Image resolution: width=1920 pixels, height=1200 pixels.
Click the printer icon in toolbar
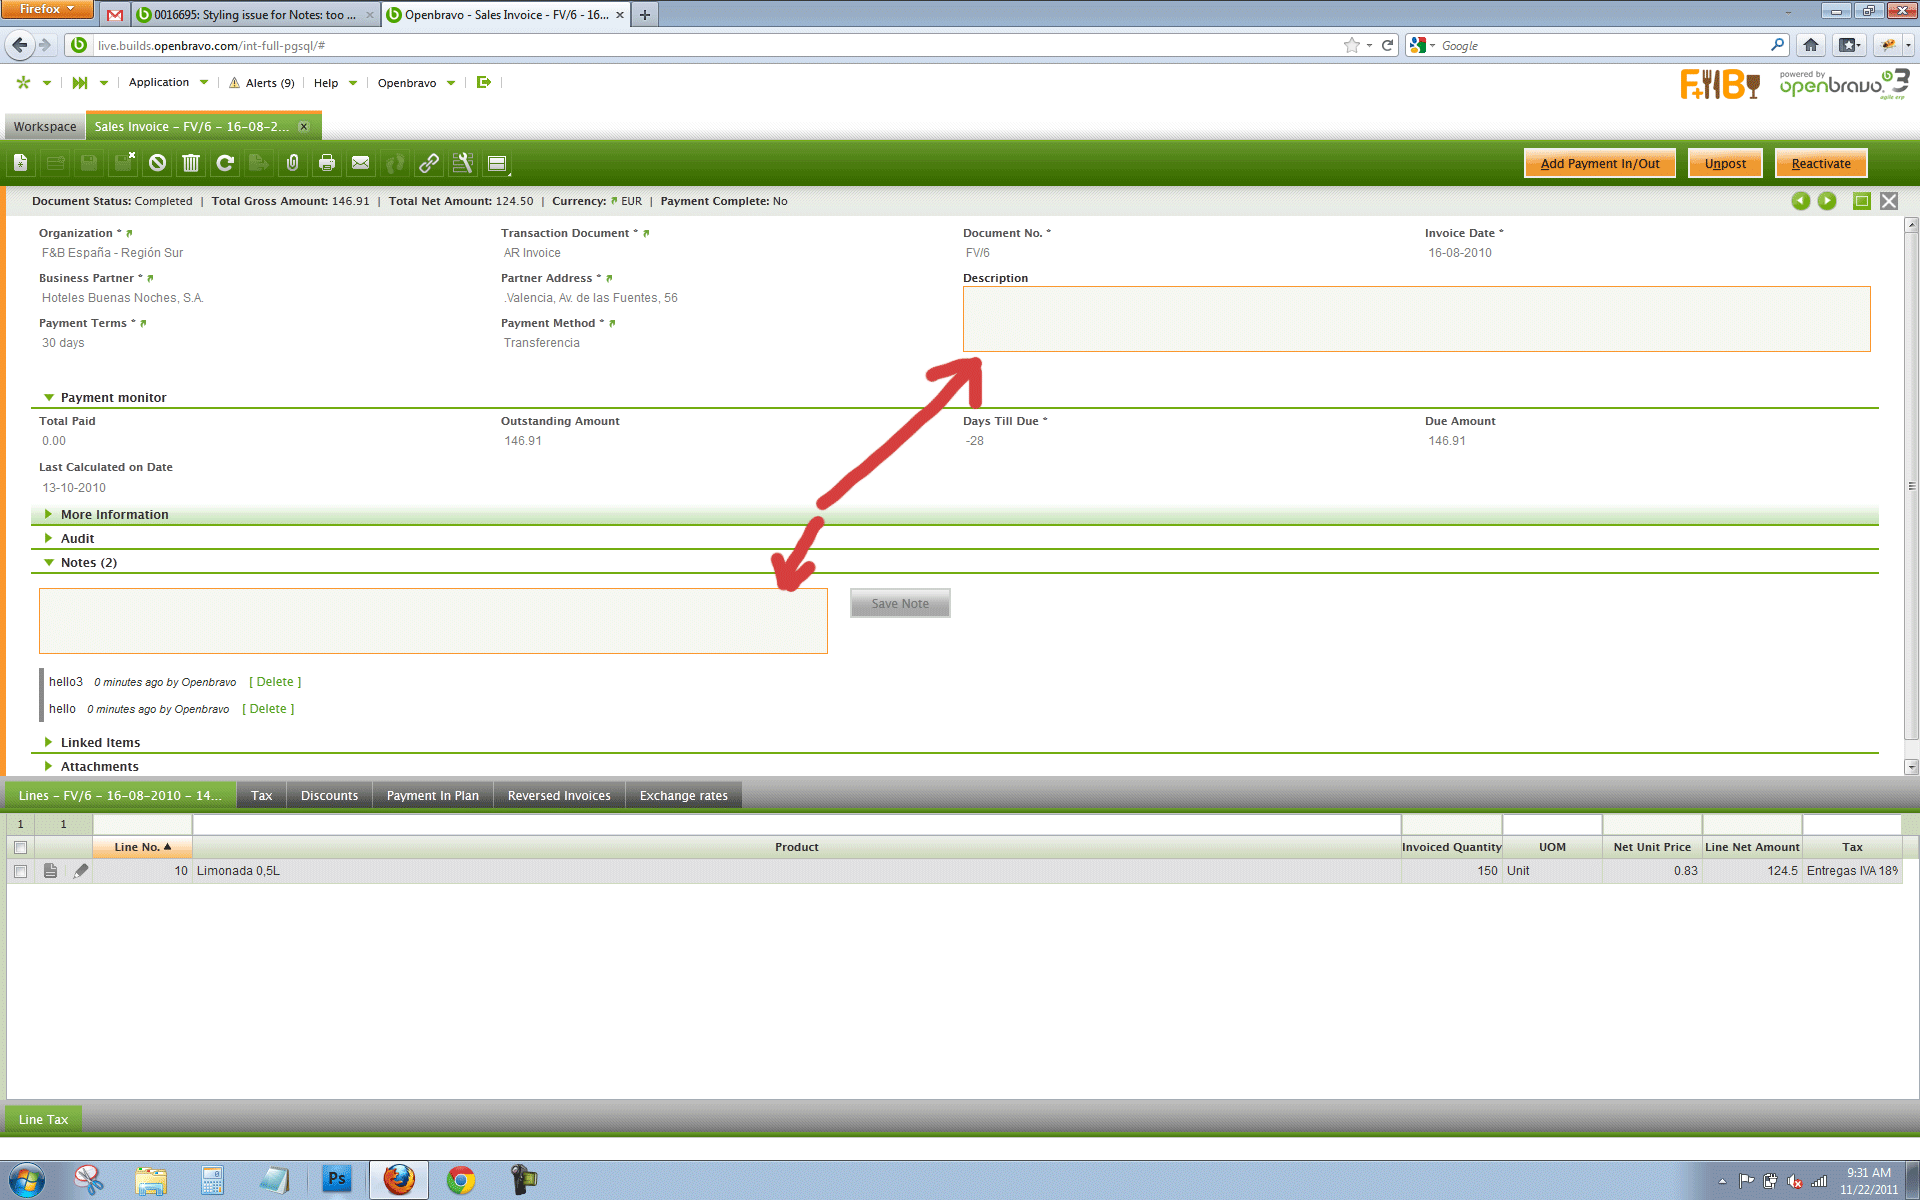point(327,163)
